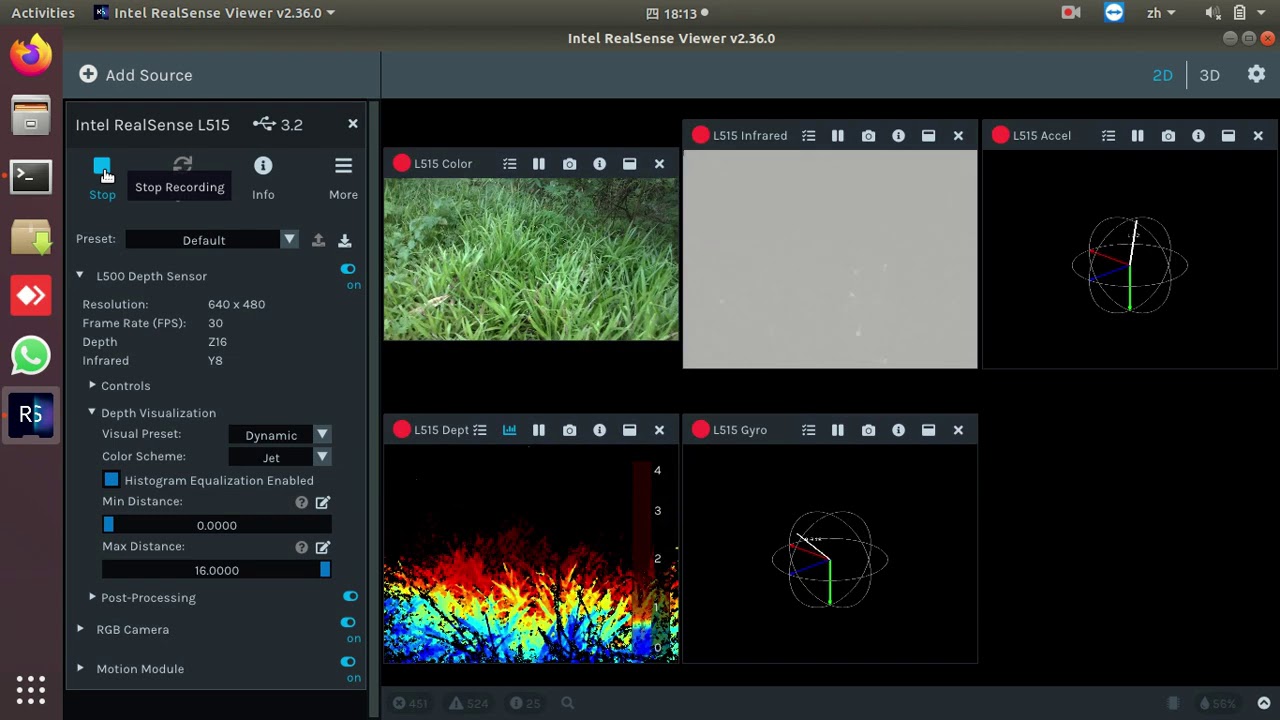Open viewer settings gear icon
This screenshot has height=720, width=1280.
(1257, 75)
